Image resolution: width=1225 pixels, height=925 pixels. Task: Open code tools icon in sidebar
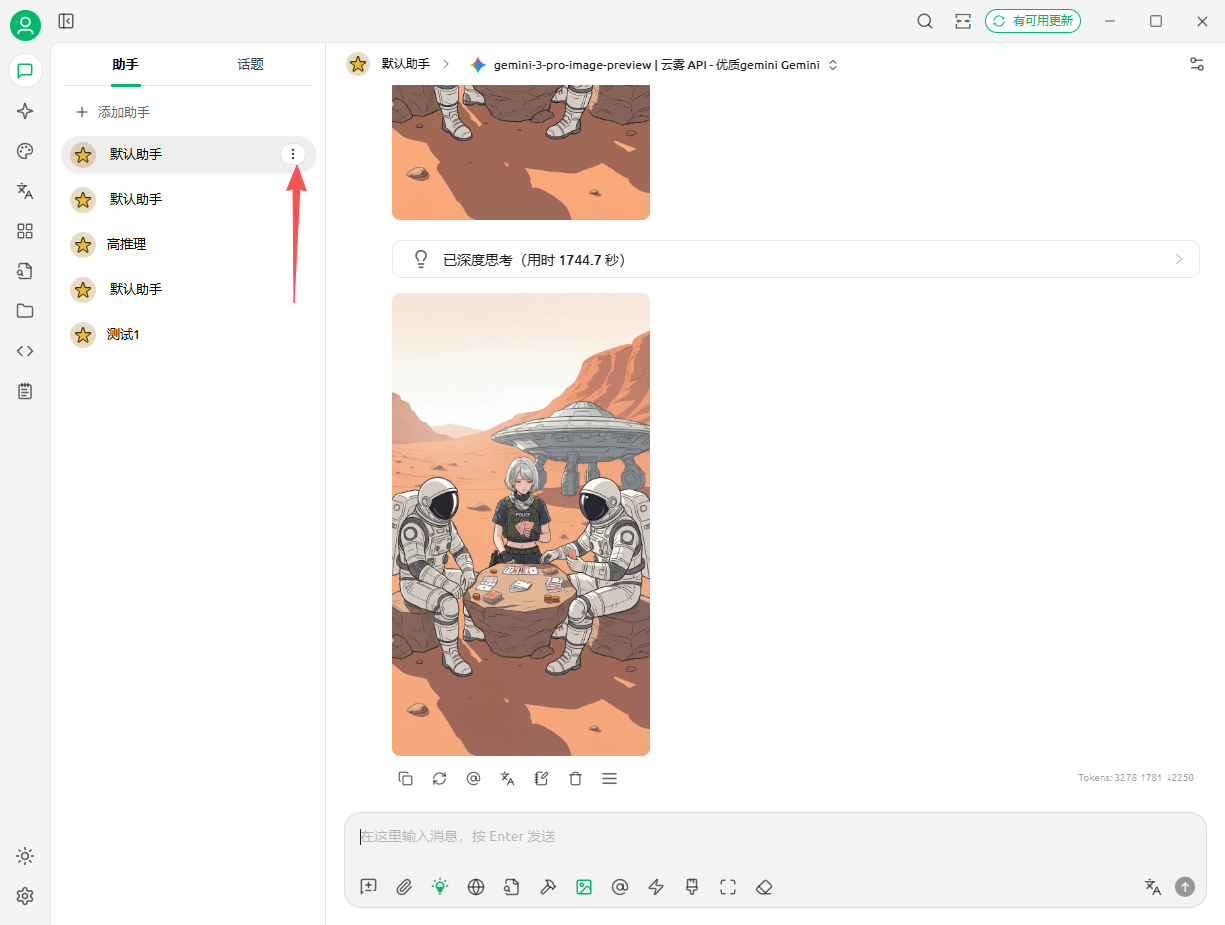coord(25,351)
